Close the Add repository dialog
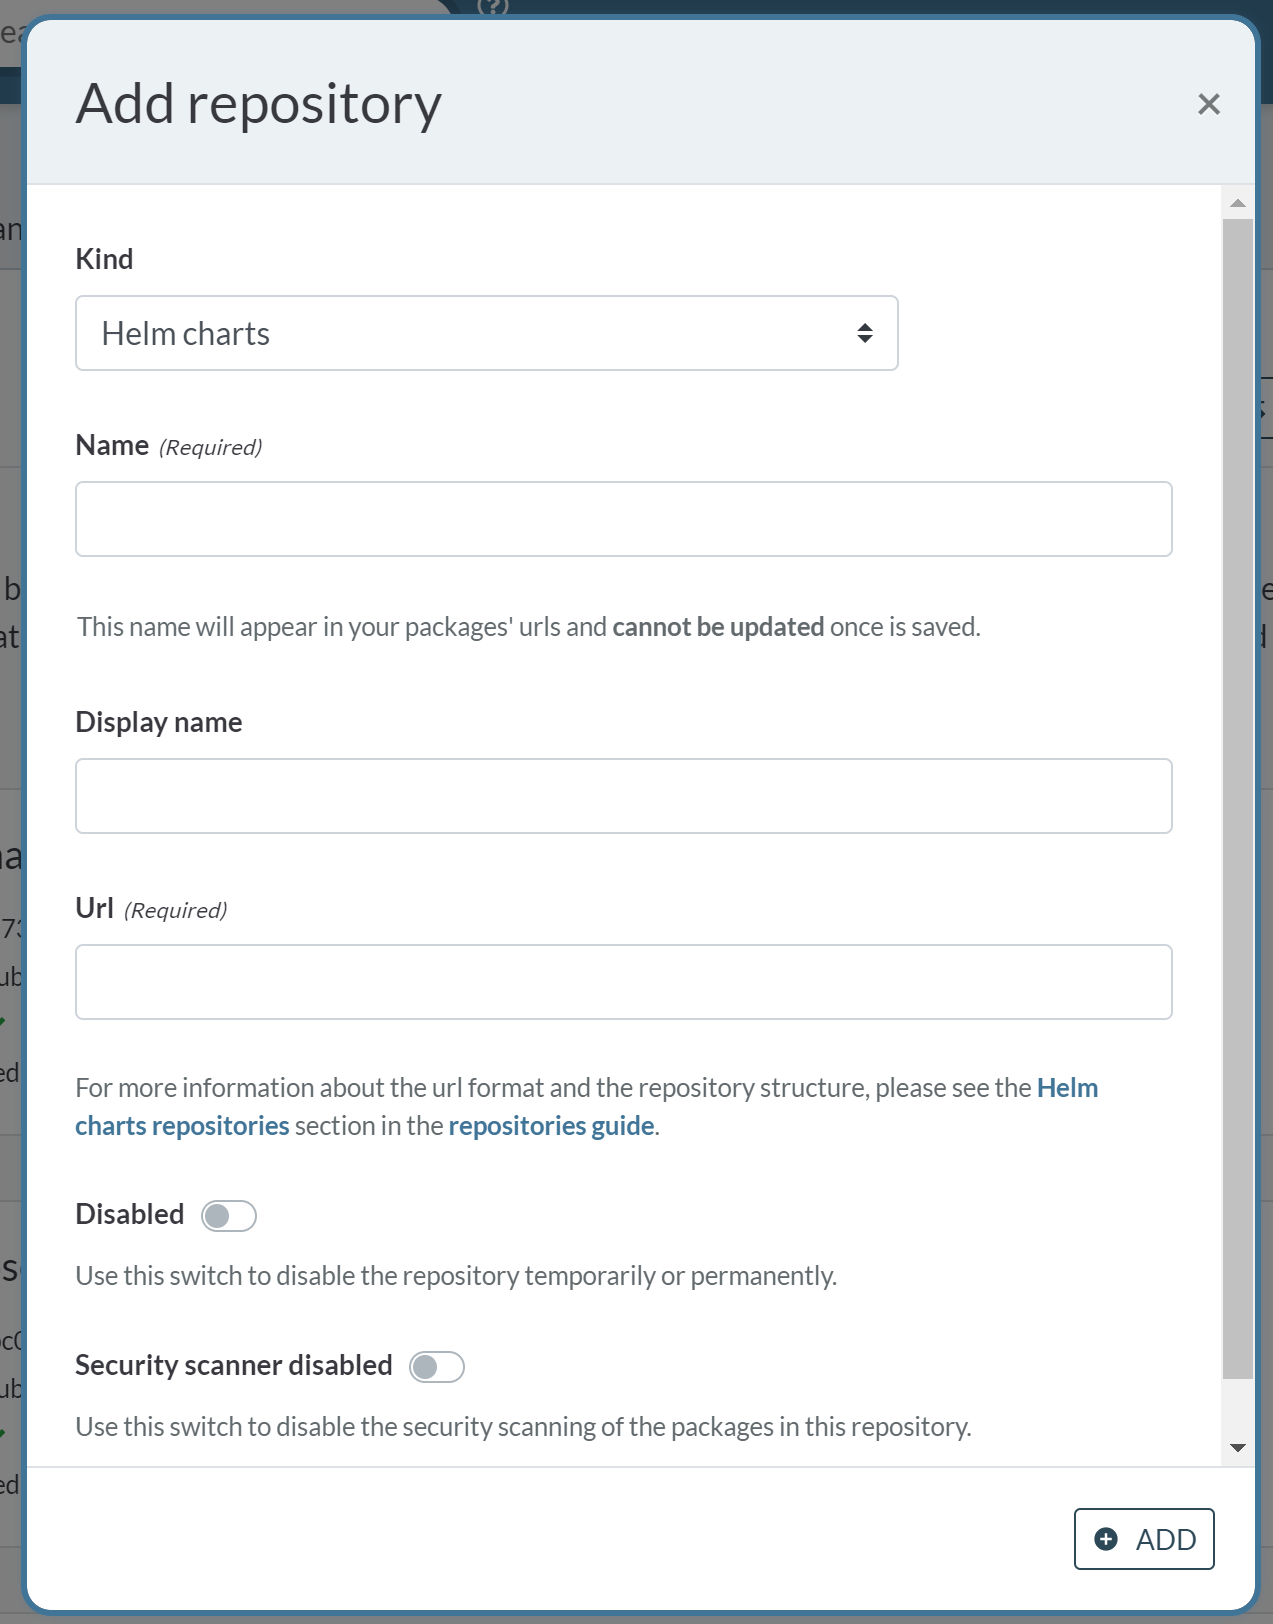 click(1208, 104)
